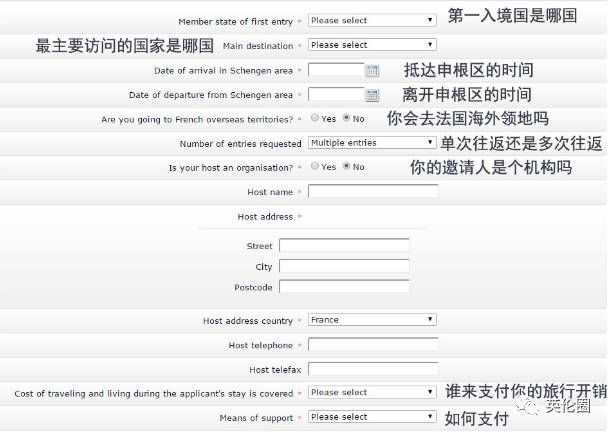Choose No for host is an organisation
This screenshot has width=610, height=432.
click(x=347, y=167)
